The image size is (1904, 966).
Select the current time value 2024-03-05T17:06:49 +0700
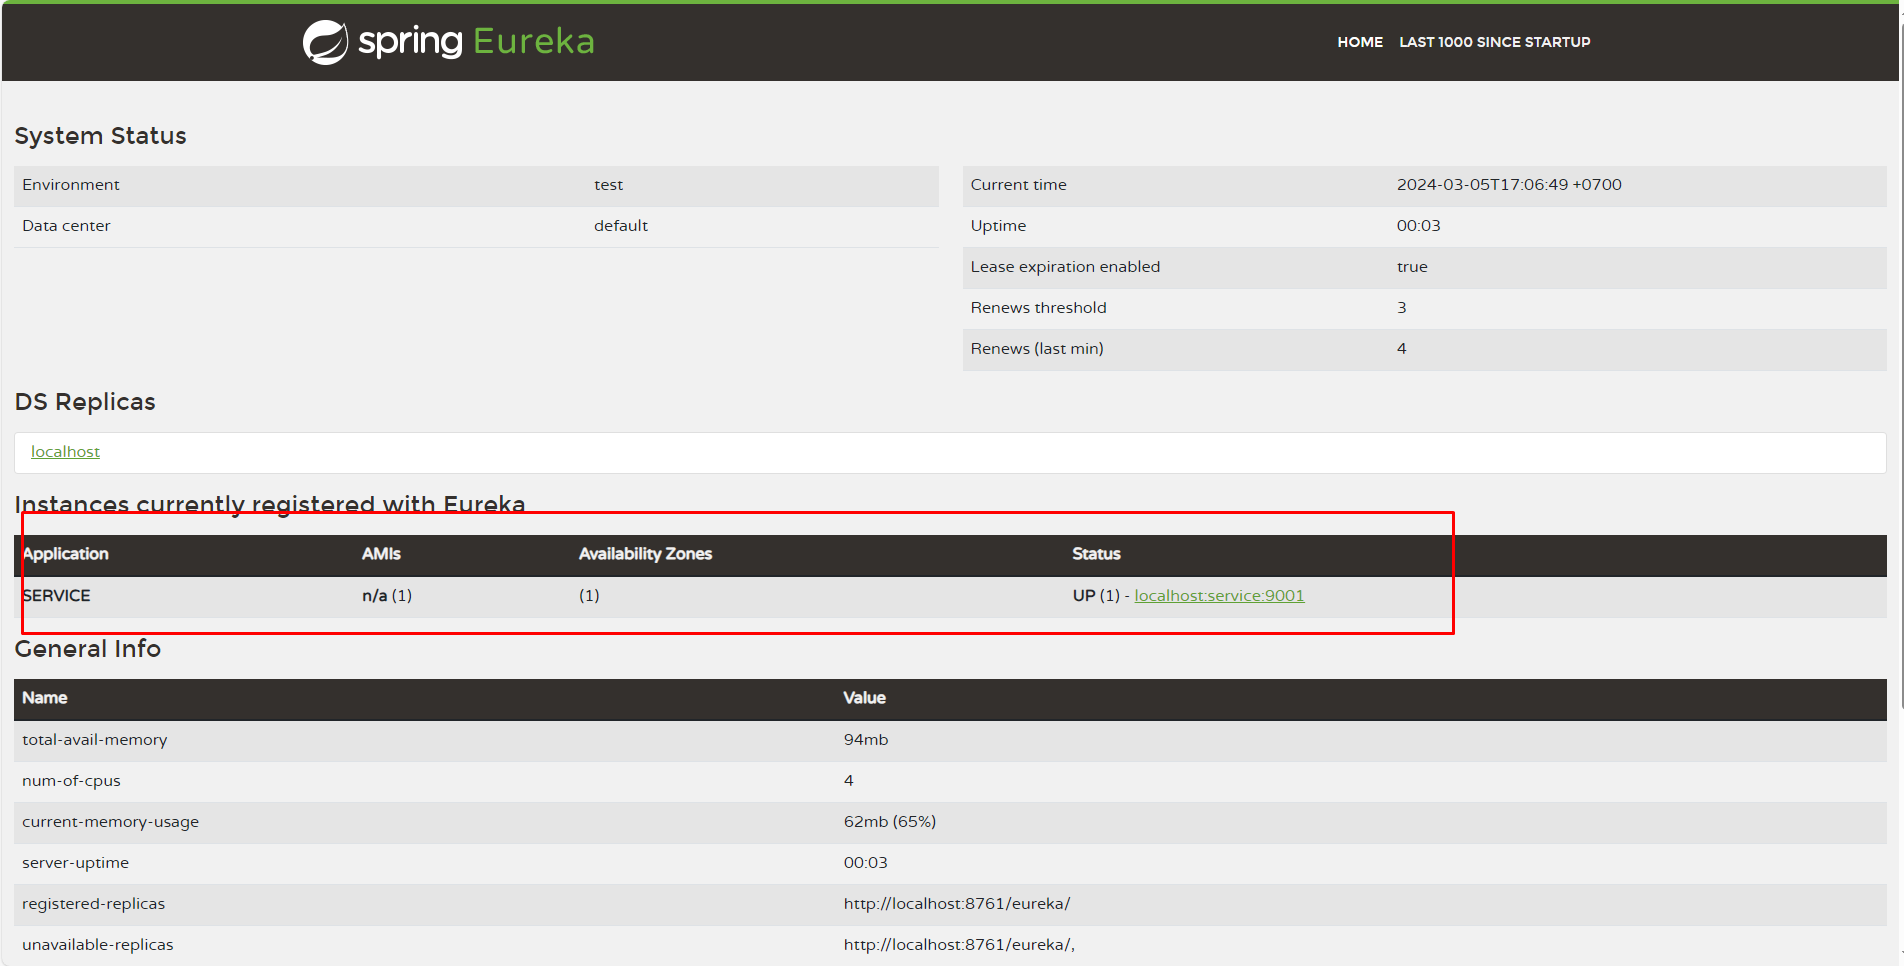(x=1509, y=185)
